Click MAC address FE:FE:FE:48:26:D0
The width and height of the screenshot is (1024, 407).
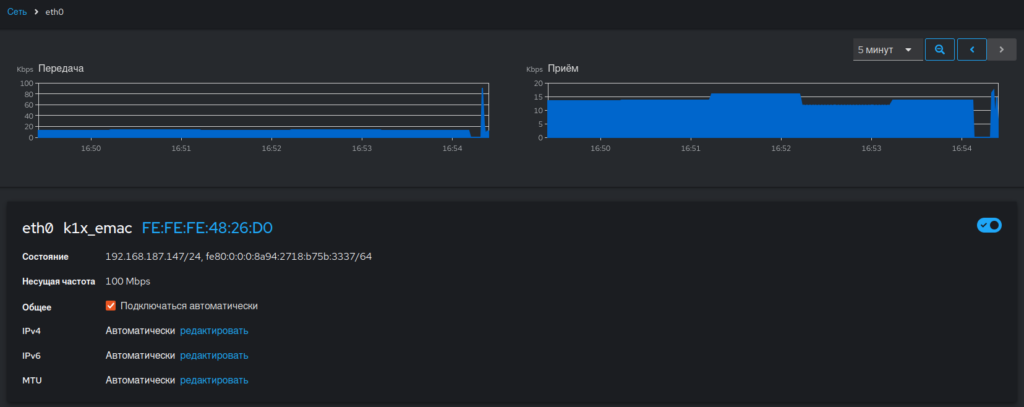click(x=207, y=228)
